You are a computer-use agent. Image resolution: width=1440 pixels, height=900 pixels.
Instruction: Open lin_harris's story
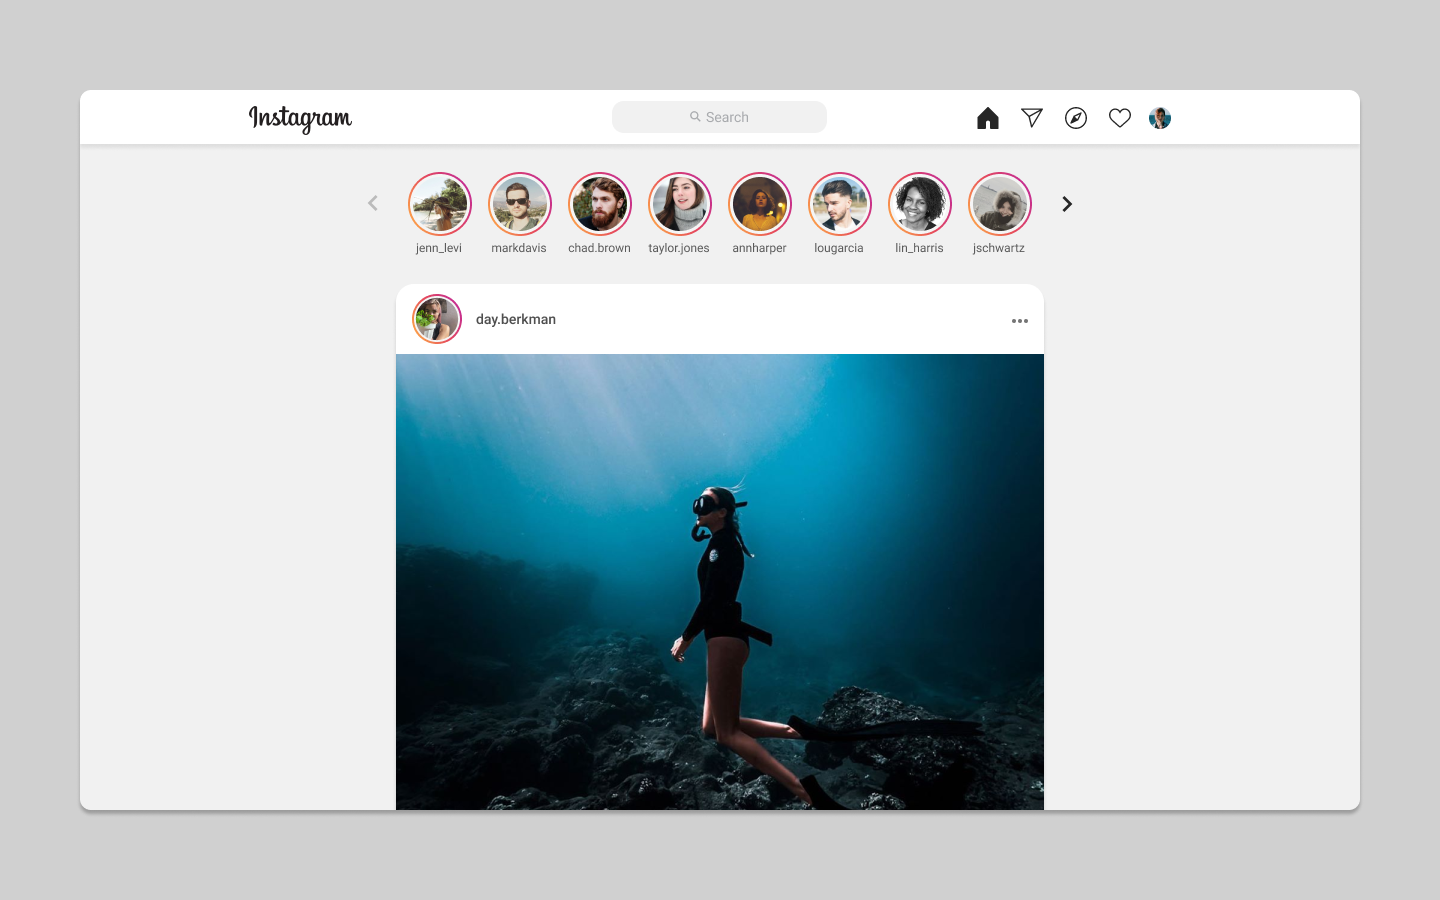(919, 203)
